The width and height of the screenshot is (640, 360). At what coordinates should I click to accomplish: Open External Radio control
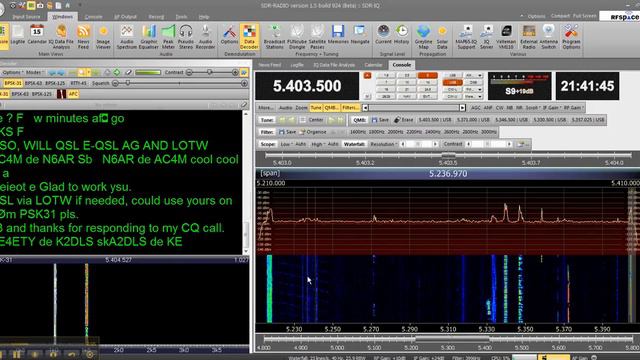point(529,36)
